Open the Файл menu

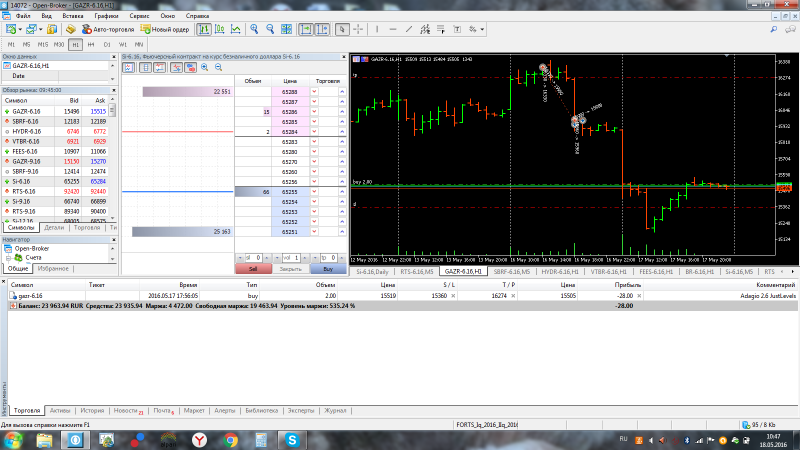pyautogui.click(x=23, y=16)
